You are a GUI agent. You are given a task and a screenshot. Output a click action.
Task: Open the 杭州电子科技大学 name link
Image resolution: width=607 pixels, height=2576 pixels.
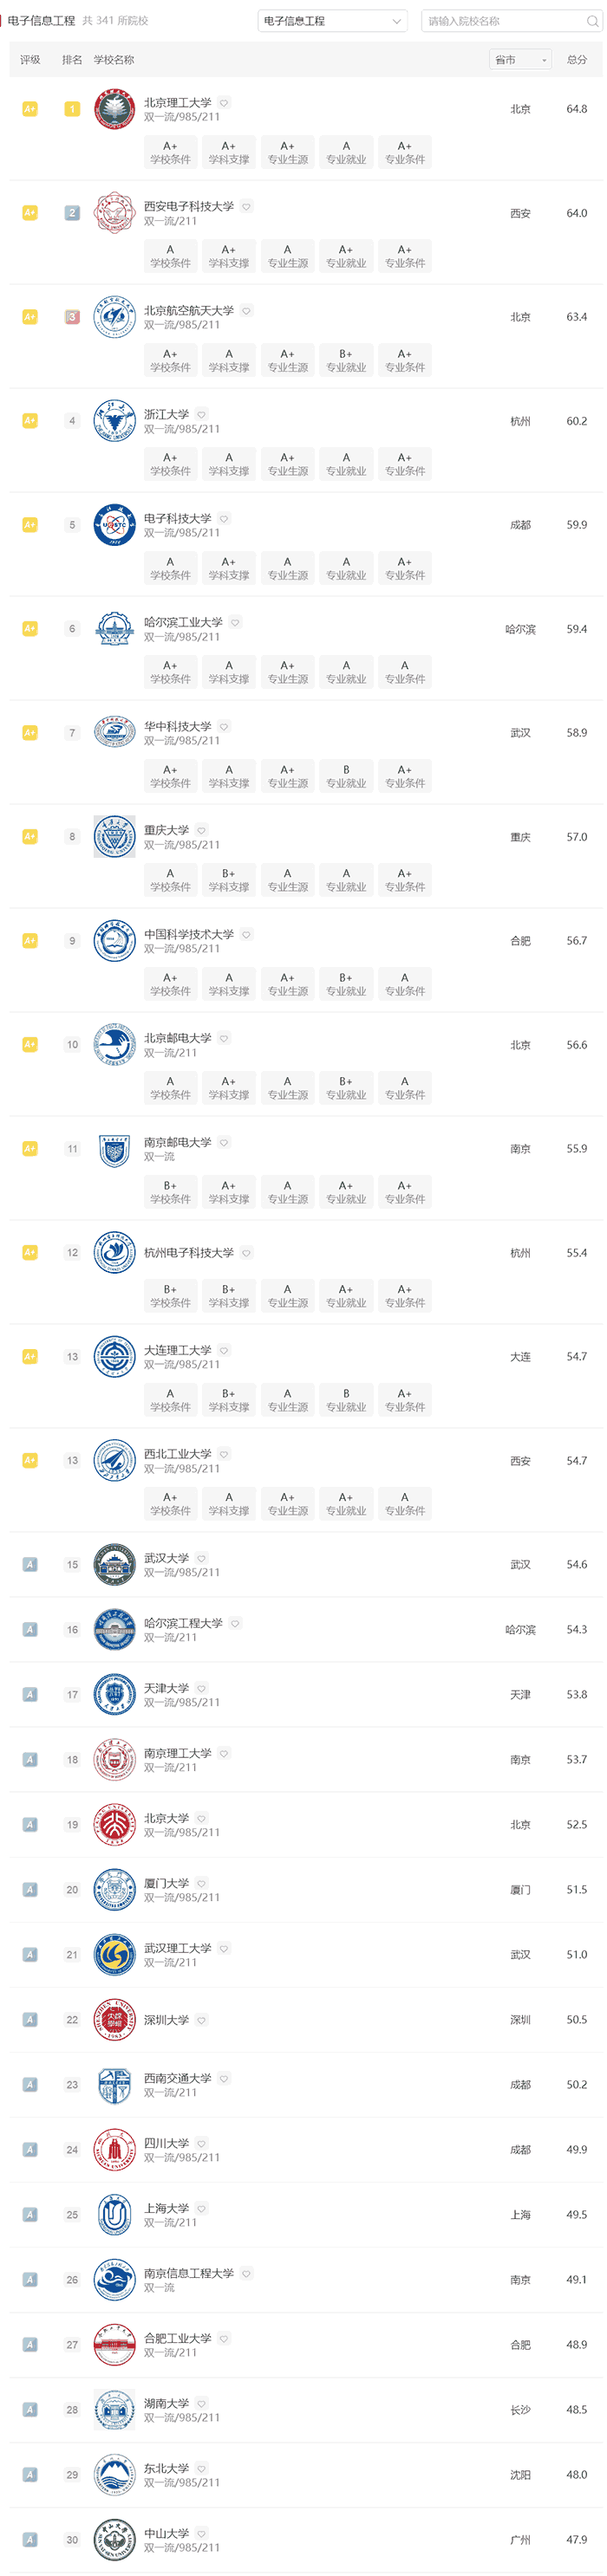tap(189, 1253)
